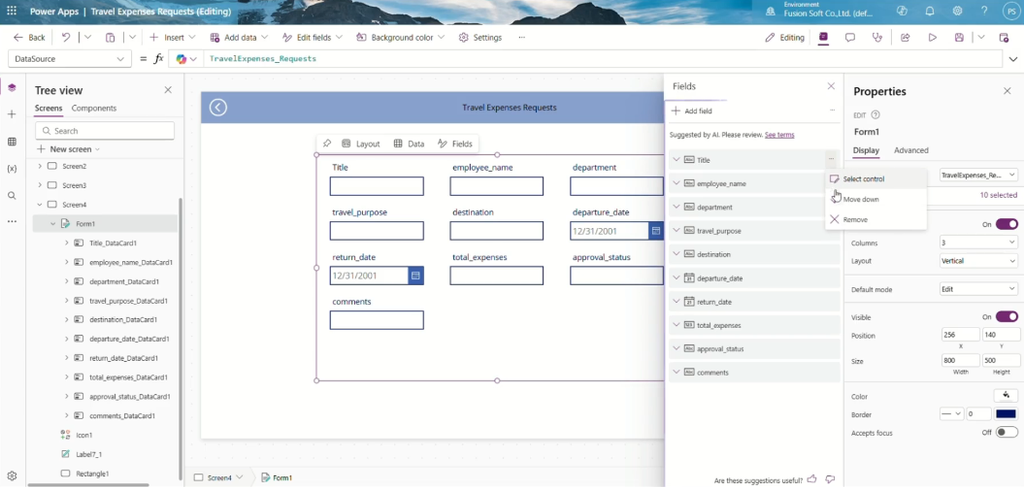Click the Preview app play icon
The width and height of the screenshot is (1024, 487).
pyautogui.click(x=932, y=38)
